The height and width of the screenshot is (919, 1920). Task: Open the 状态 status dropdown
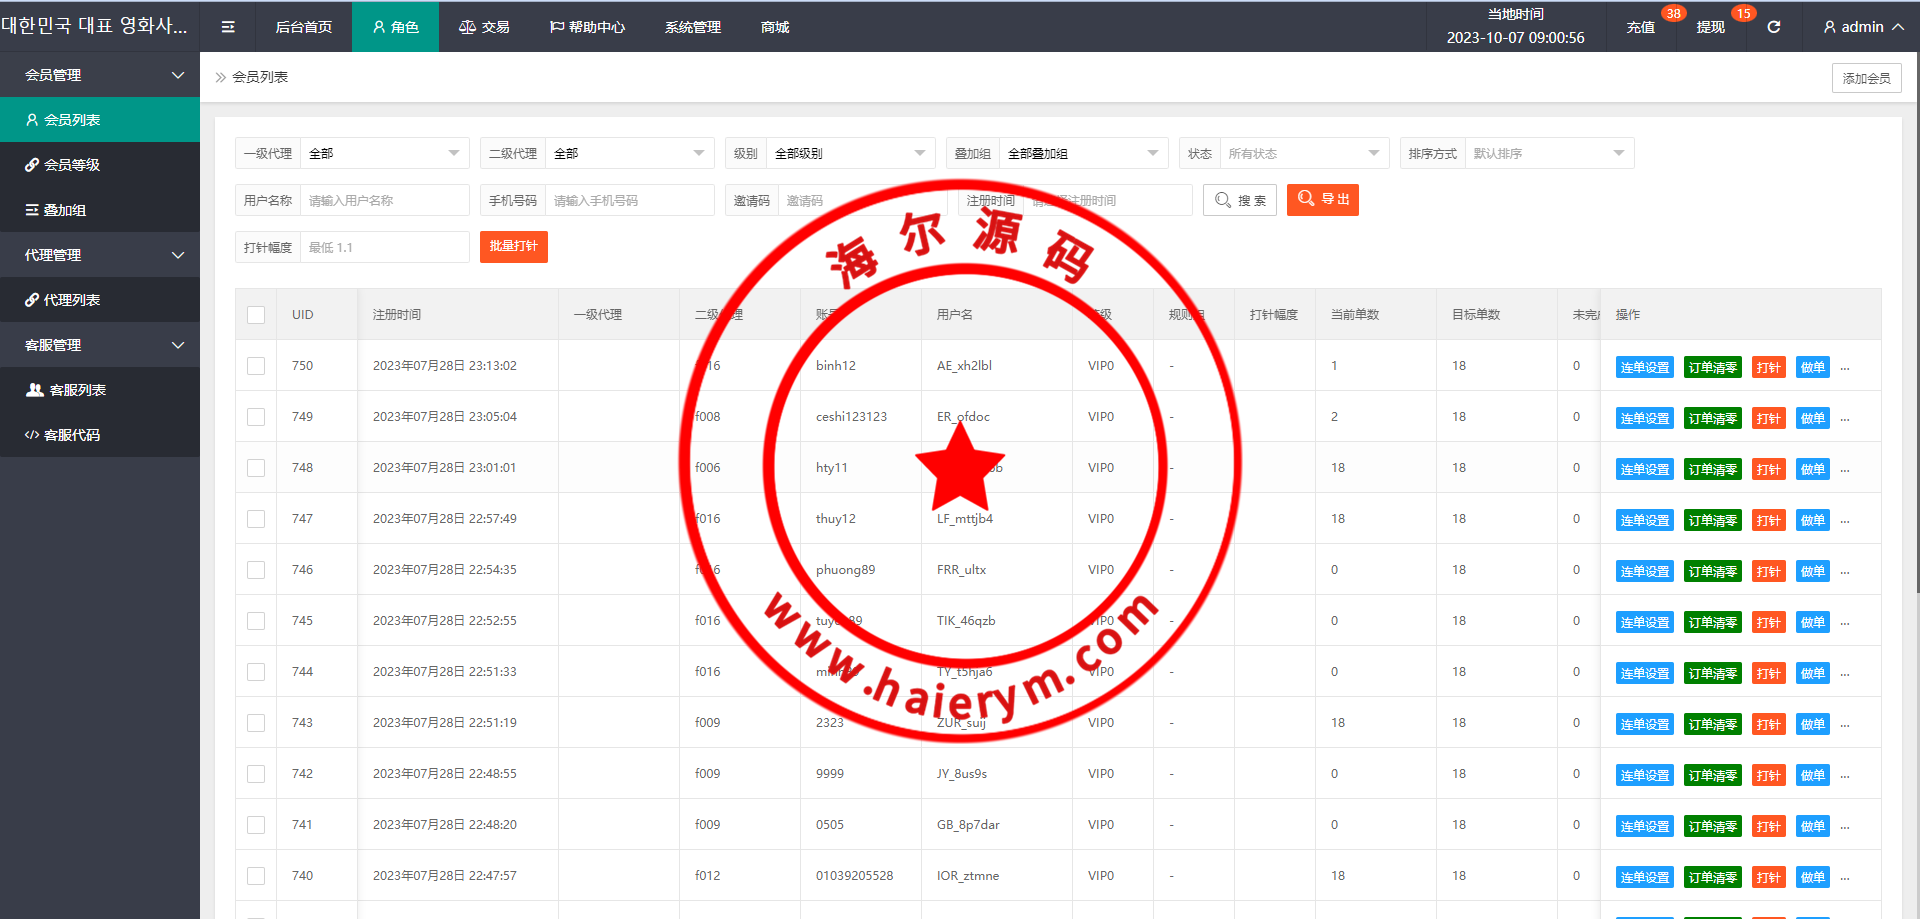coord(1302,153)
